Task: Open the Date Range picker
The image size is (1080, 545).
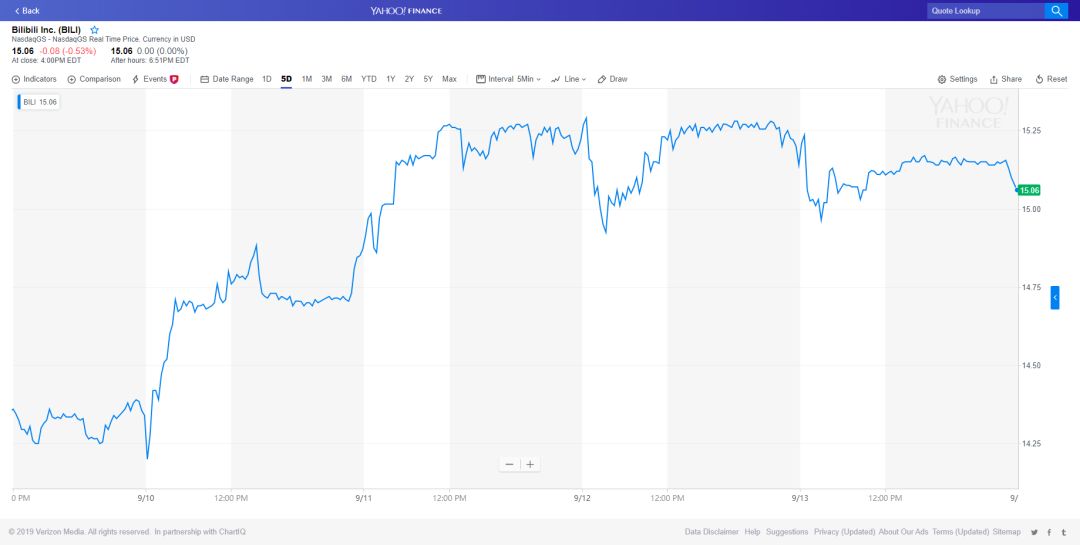Action: pyautogui.click(x=227, y=79)
